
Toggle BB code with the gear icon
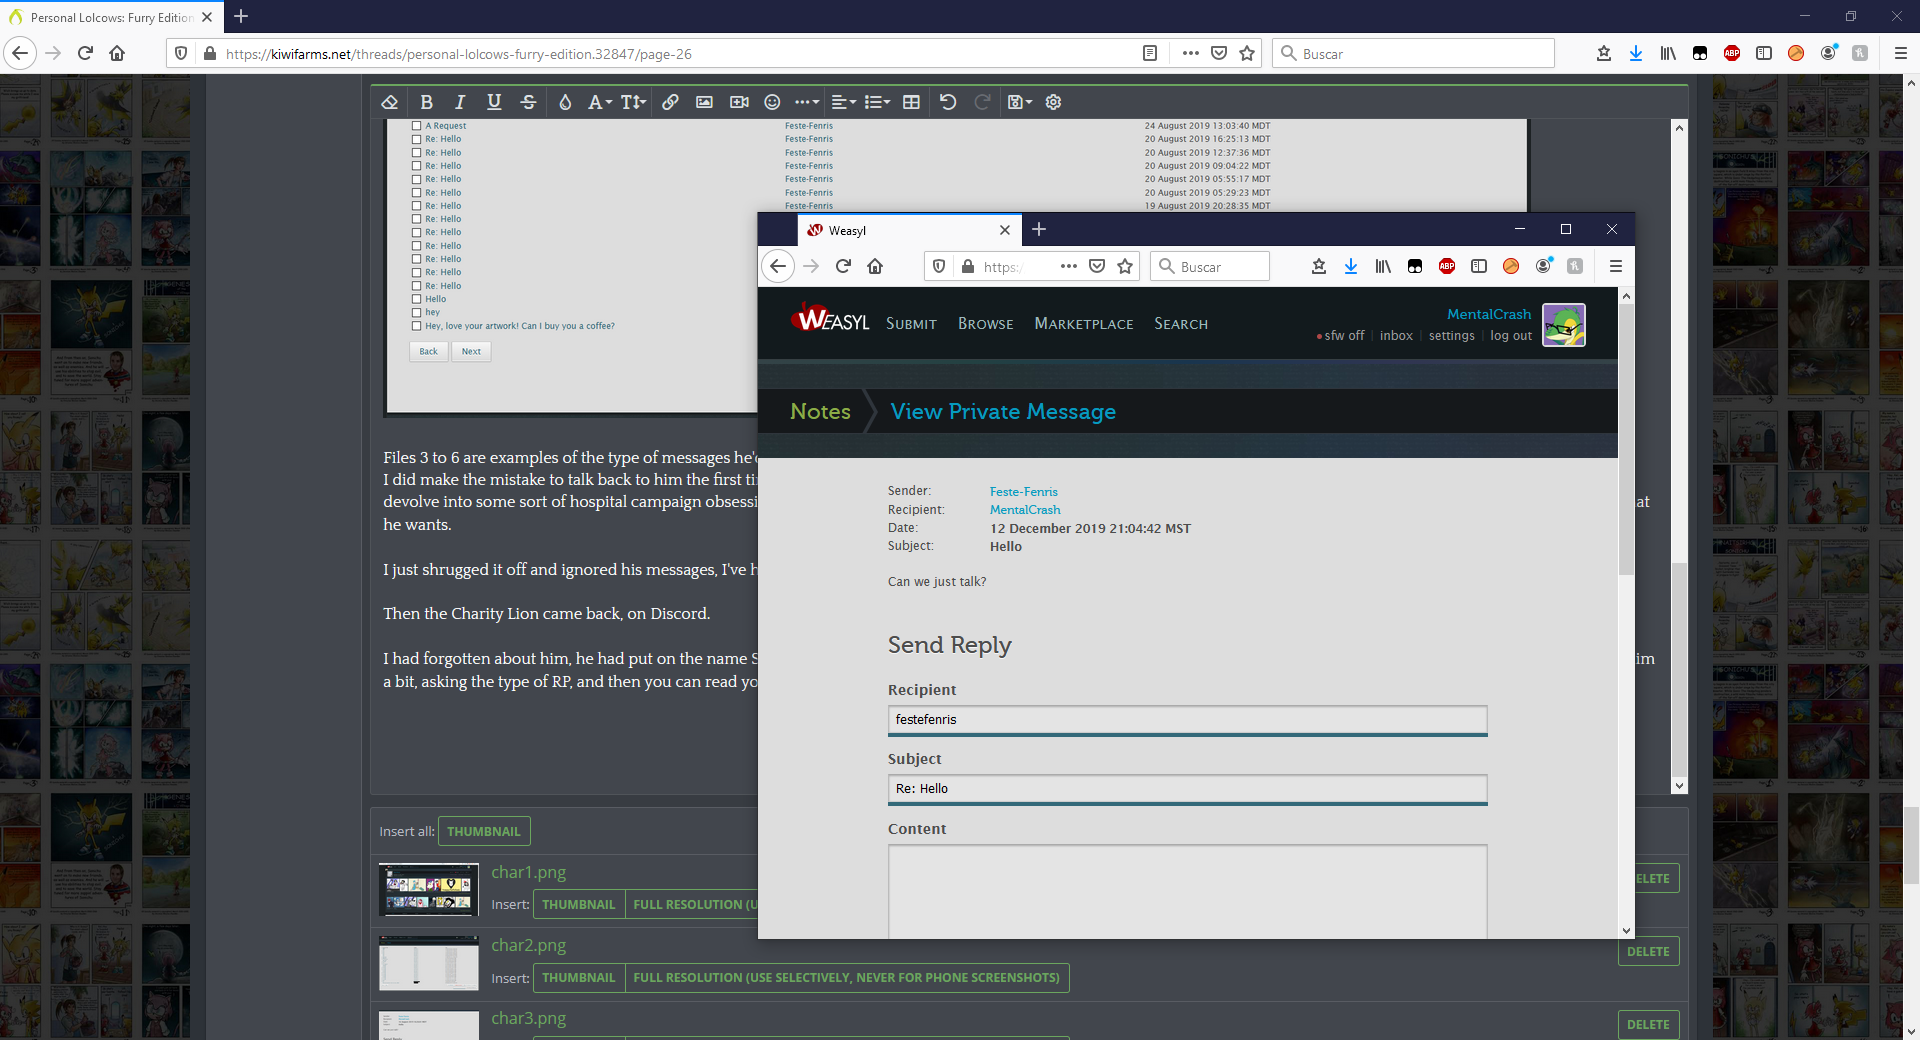tap(1053, 102)
